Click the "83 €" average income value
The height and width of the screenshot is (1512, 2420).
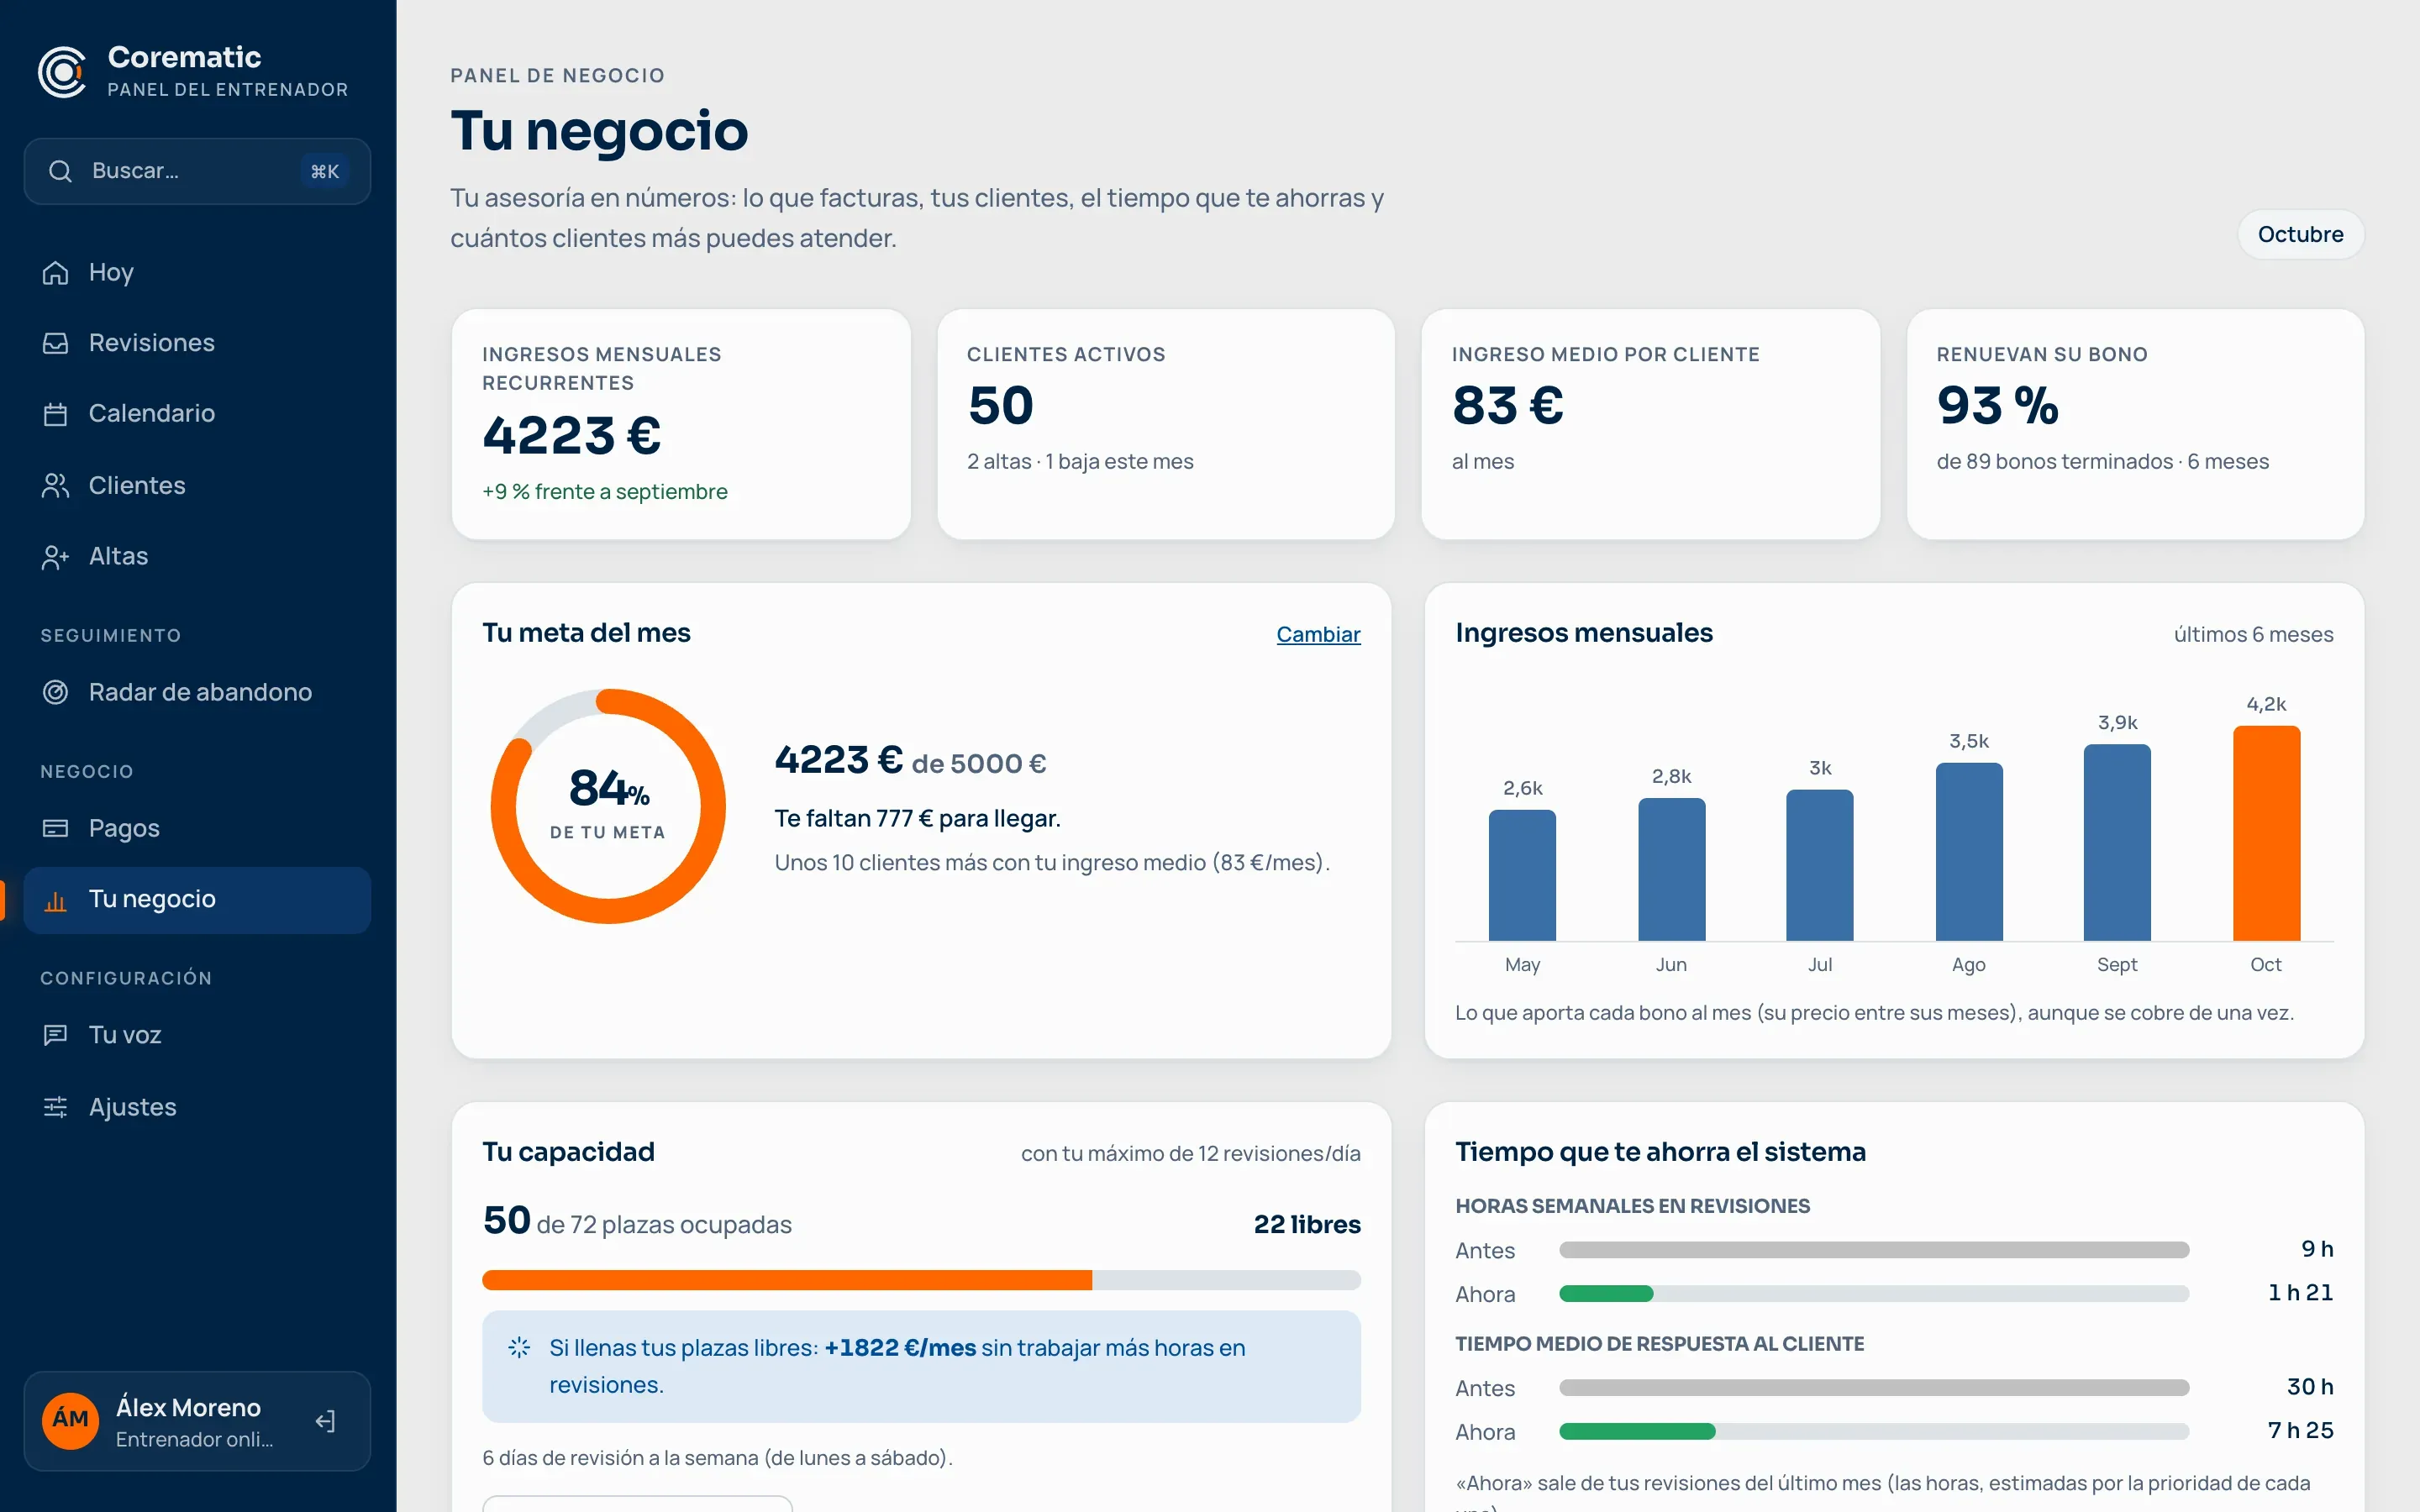pyautogui.click(x=1508, y=405)
